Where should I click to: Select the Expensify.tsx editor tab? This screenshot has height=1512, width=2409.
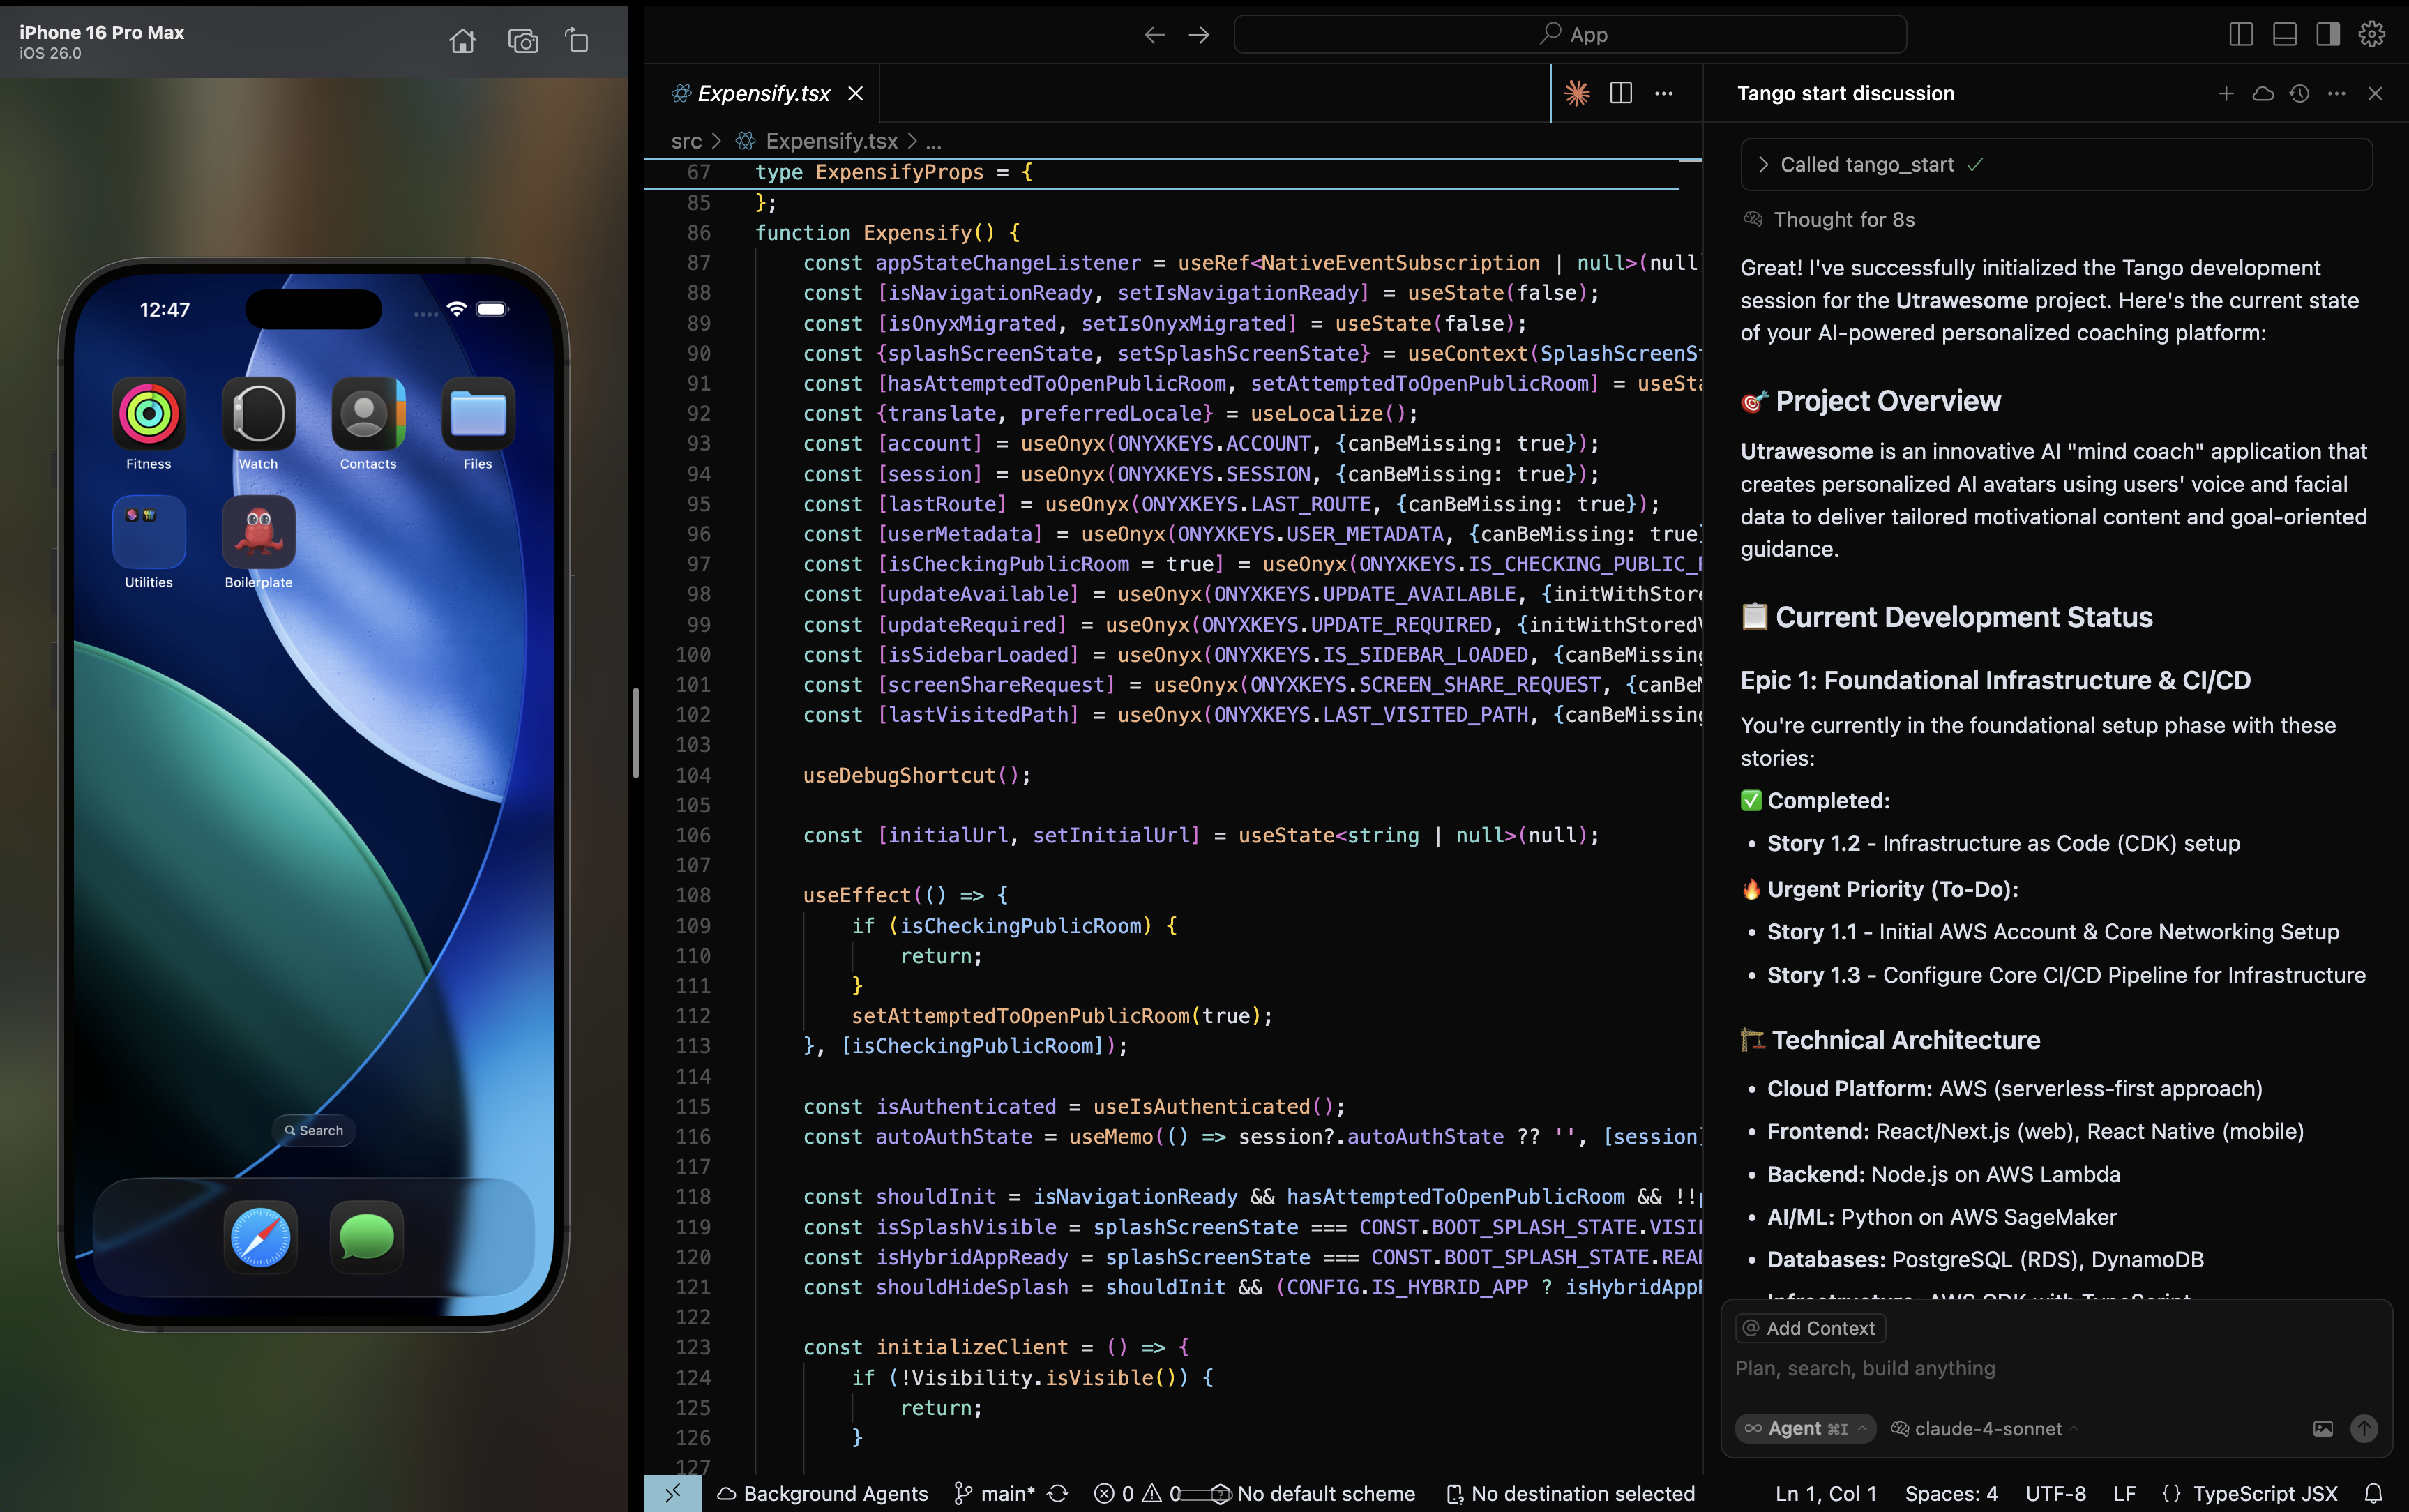click(x=763, y=93)
